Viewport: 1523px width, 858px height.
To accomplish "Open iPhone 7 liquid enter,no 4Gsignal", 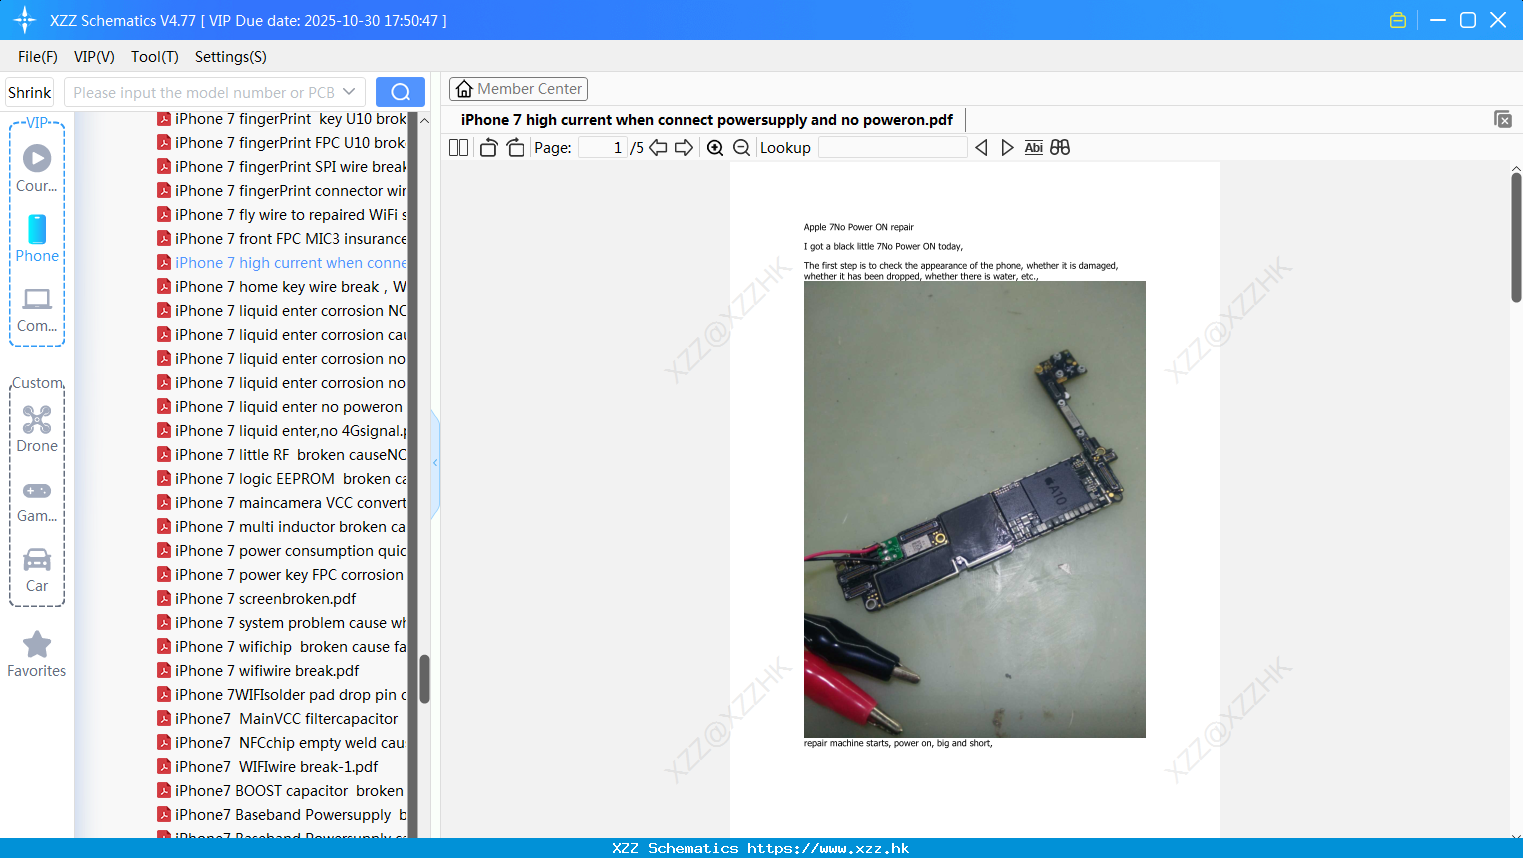I will (282, 431).
